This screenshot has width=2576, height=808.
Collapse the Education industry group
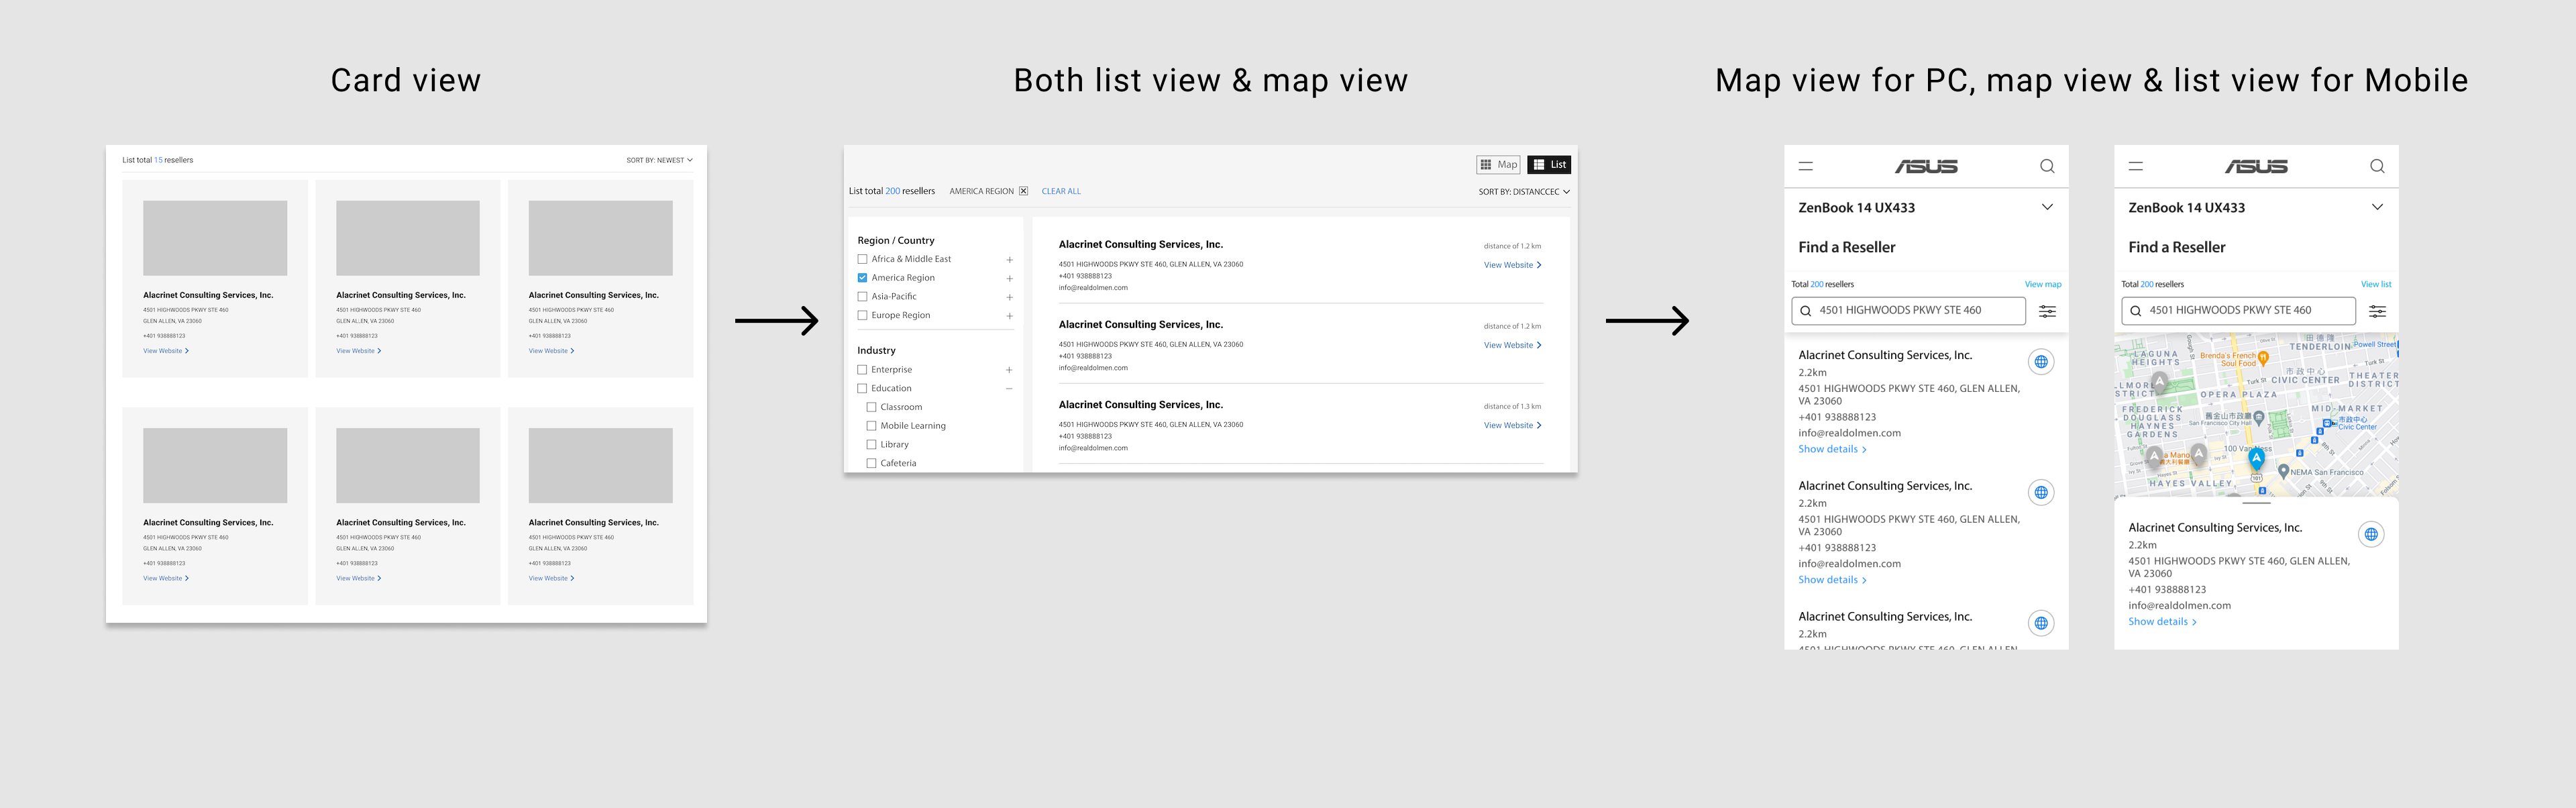(x=1008, y=389)
